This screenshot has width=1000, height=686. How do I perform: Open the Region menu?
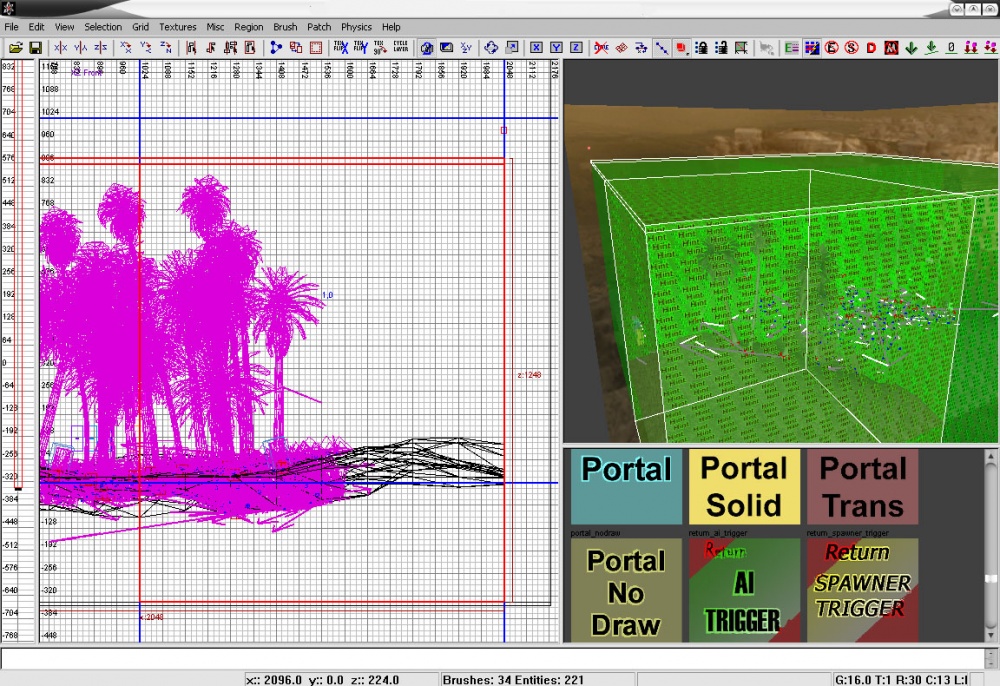click(248, 27)
